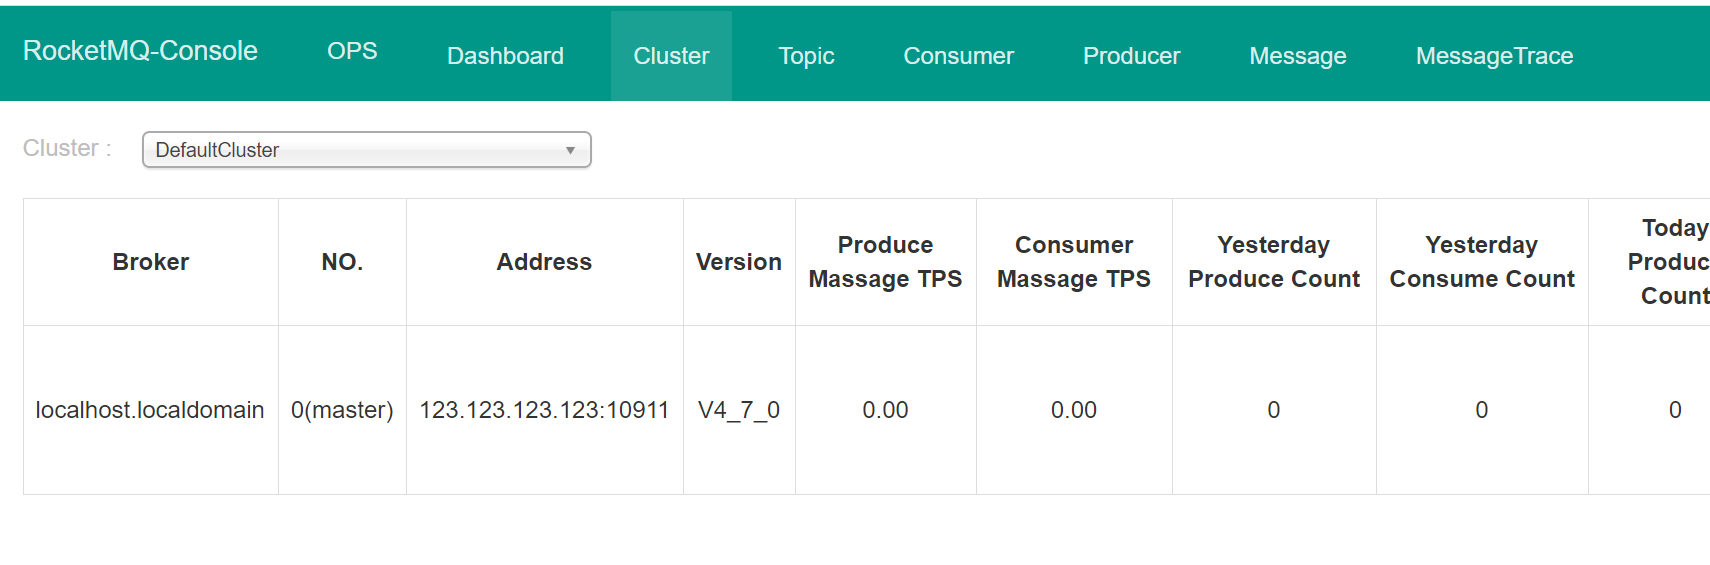Open the Message tab

click(1297, 56)
